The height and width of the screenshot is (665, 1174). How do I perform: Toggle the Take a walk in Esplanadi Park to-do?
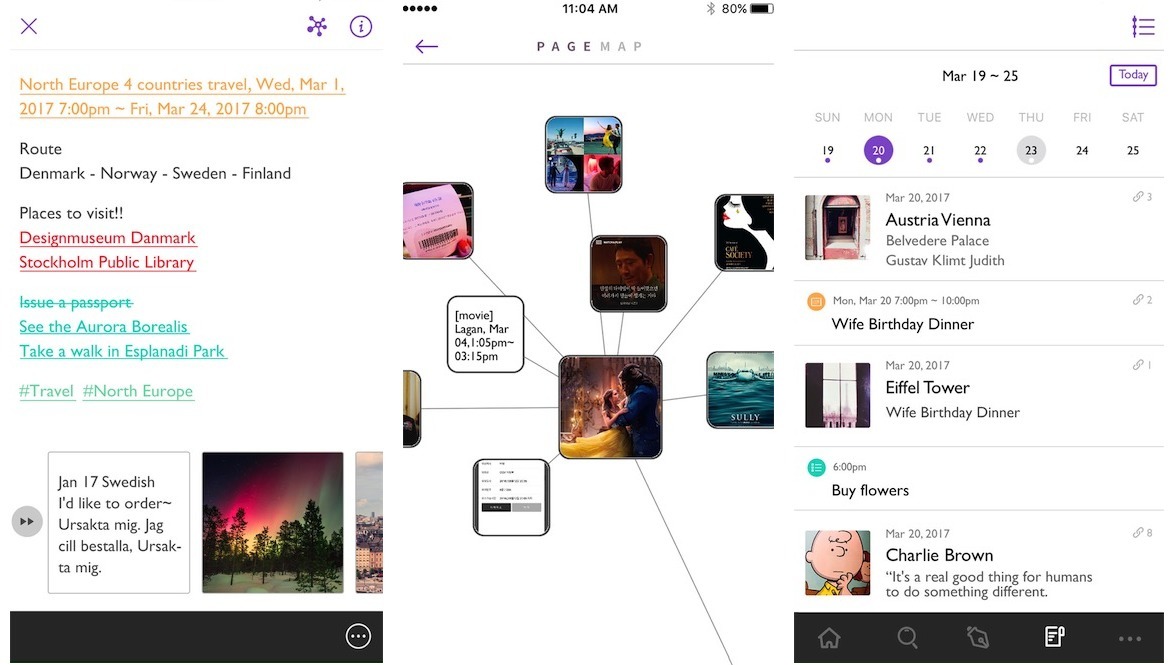pyautogui.click(x=122, y=351)
